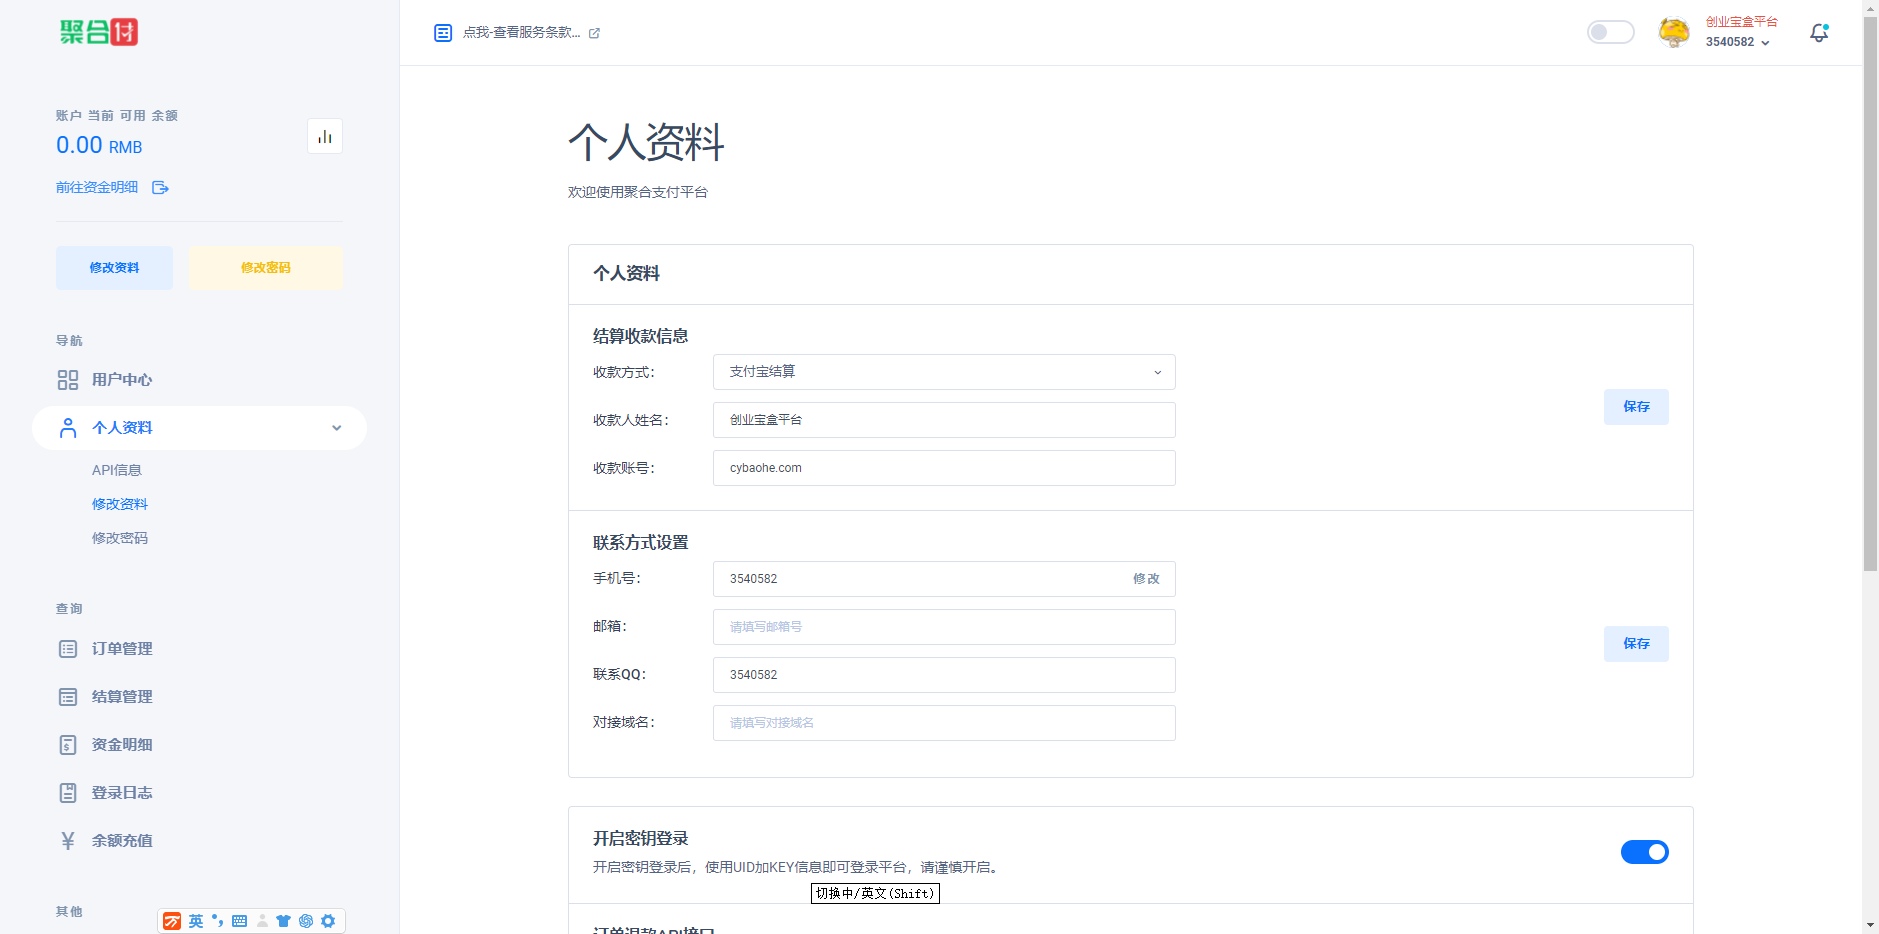View 资金明细 from the sidebar
Viewport: 1879px width, 934px height.
(122, 744)
